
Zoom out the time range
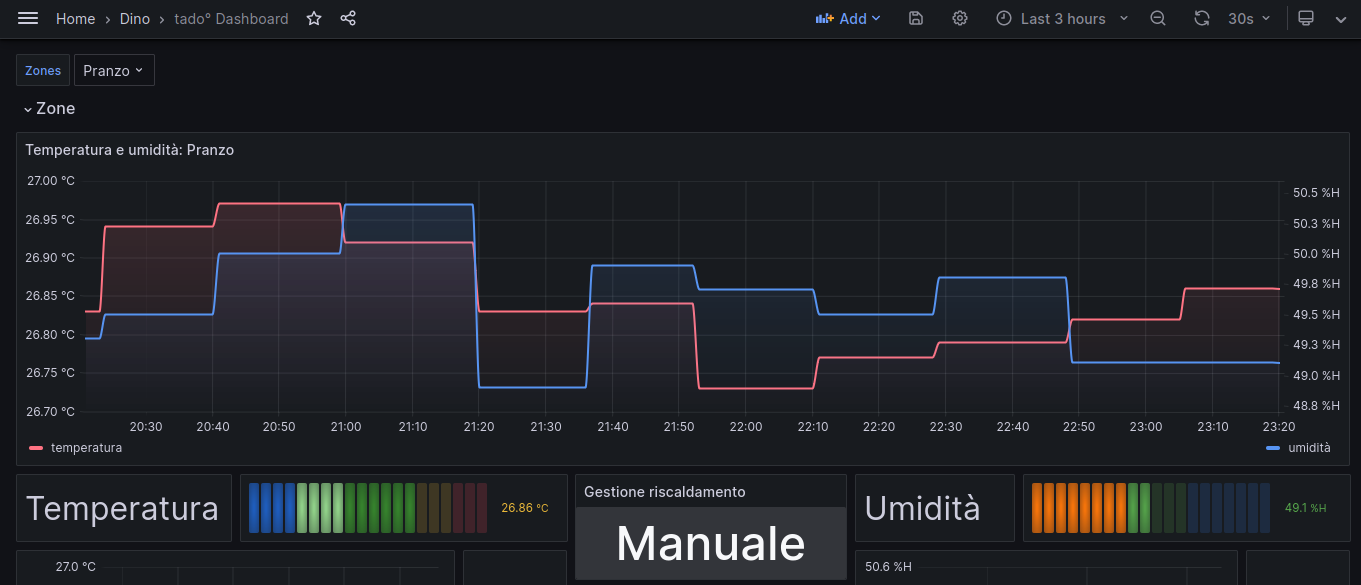pos(1158,19)
